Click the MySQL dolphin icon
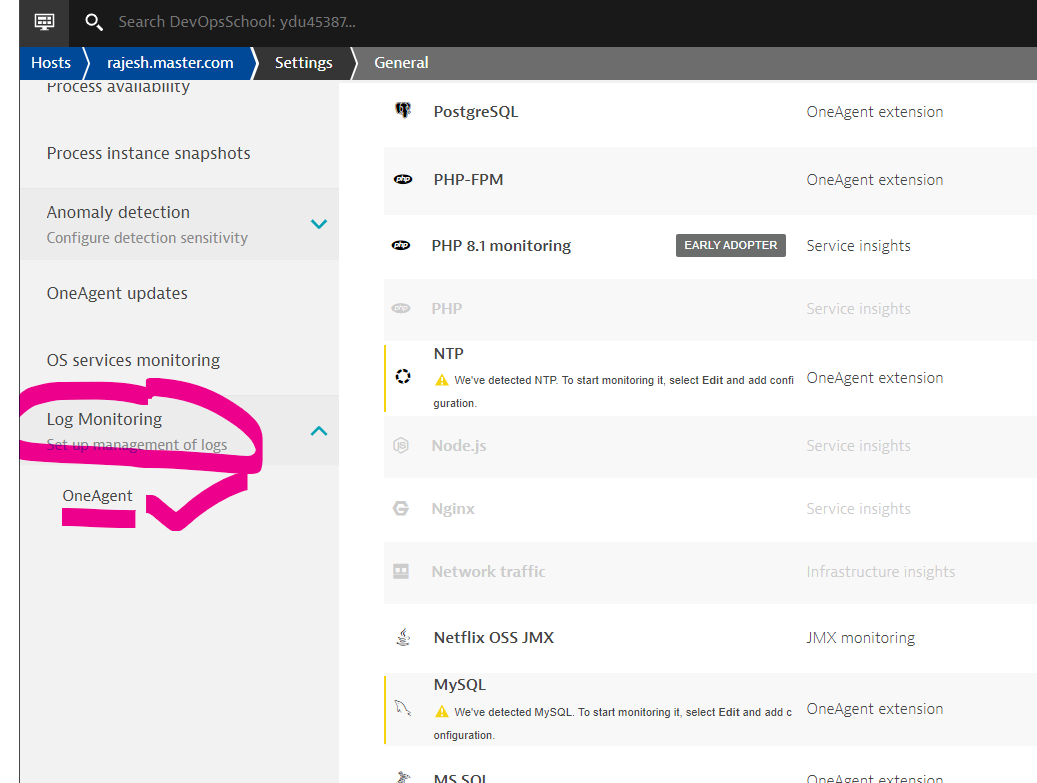The width and height of the screenshot is (1037, 783). click(x=403, y=708)
